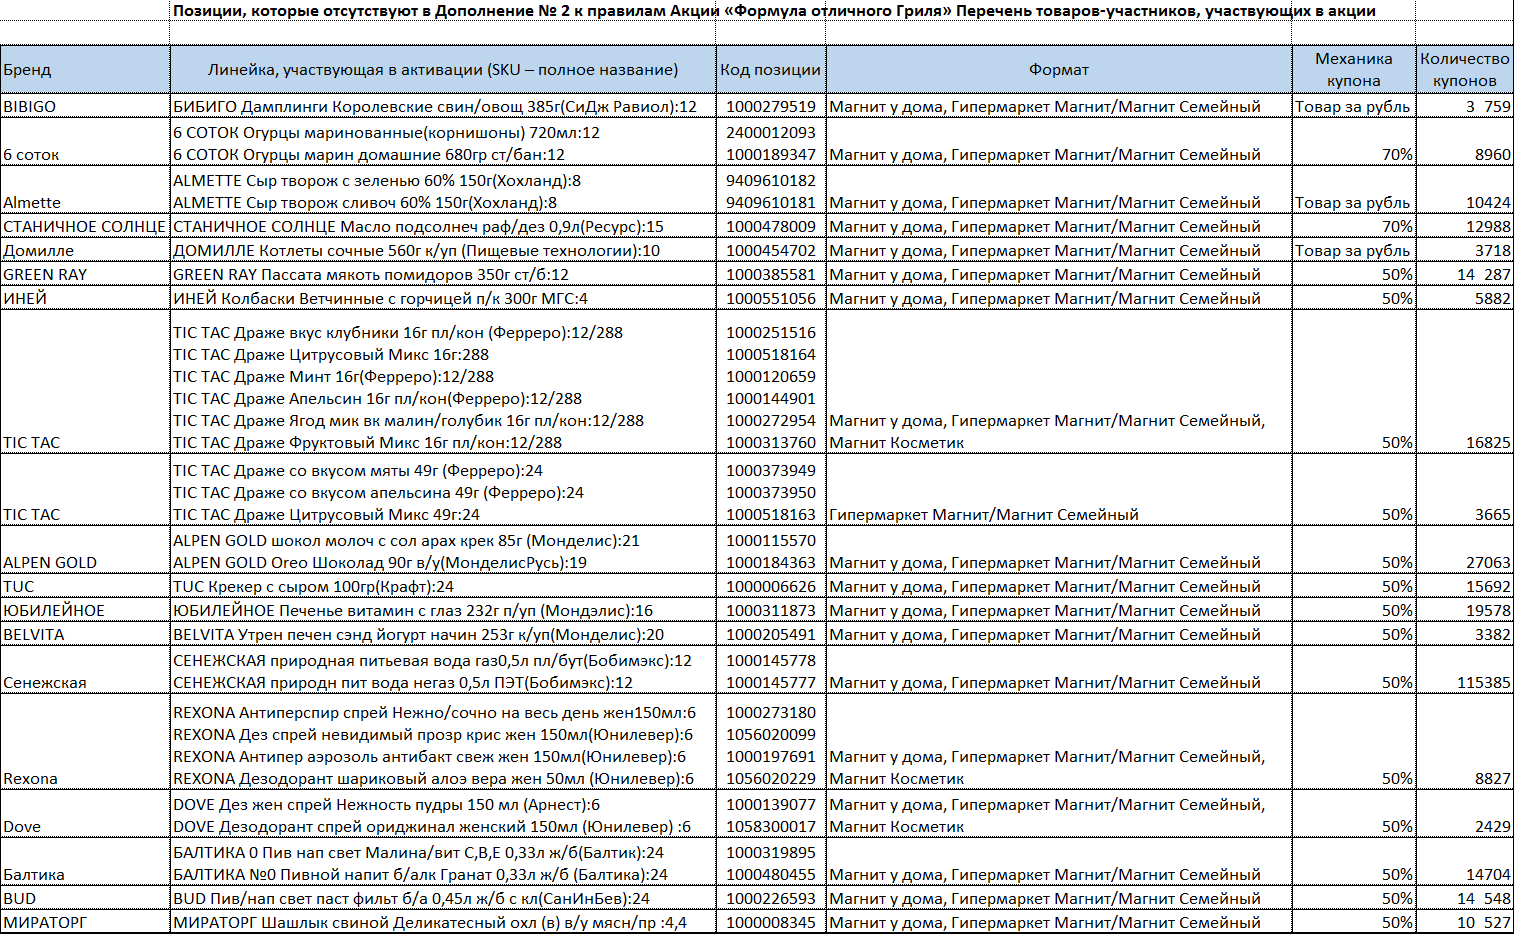The width and height of the screenshot is (1514, 935).
Task: Click the coupon quantity 115385
Action: point(1484,682)
